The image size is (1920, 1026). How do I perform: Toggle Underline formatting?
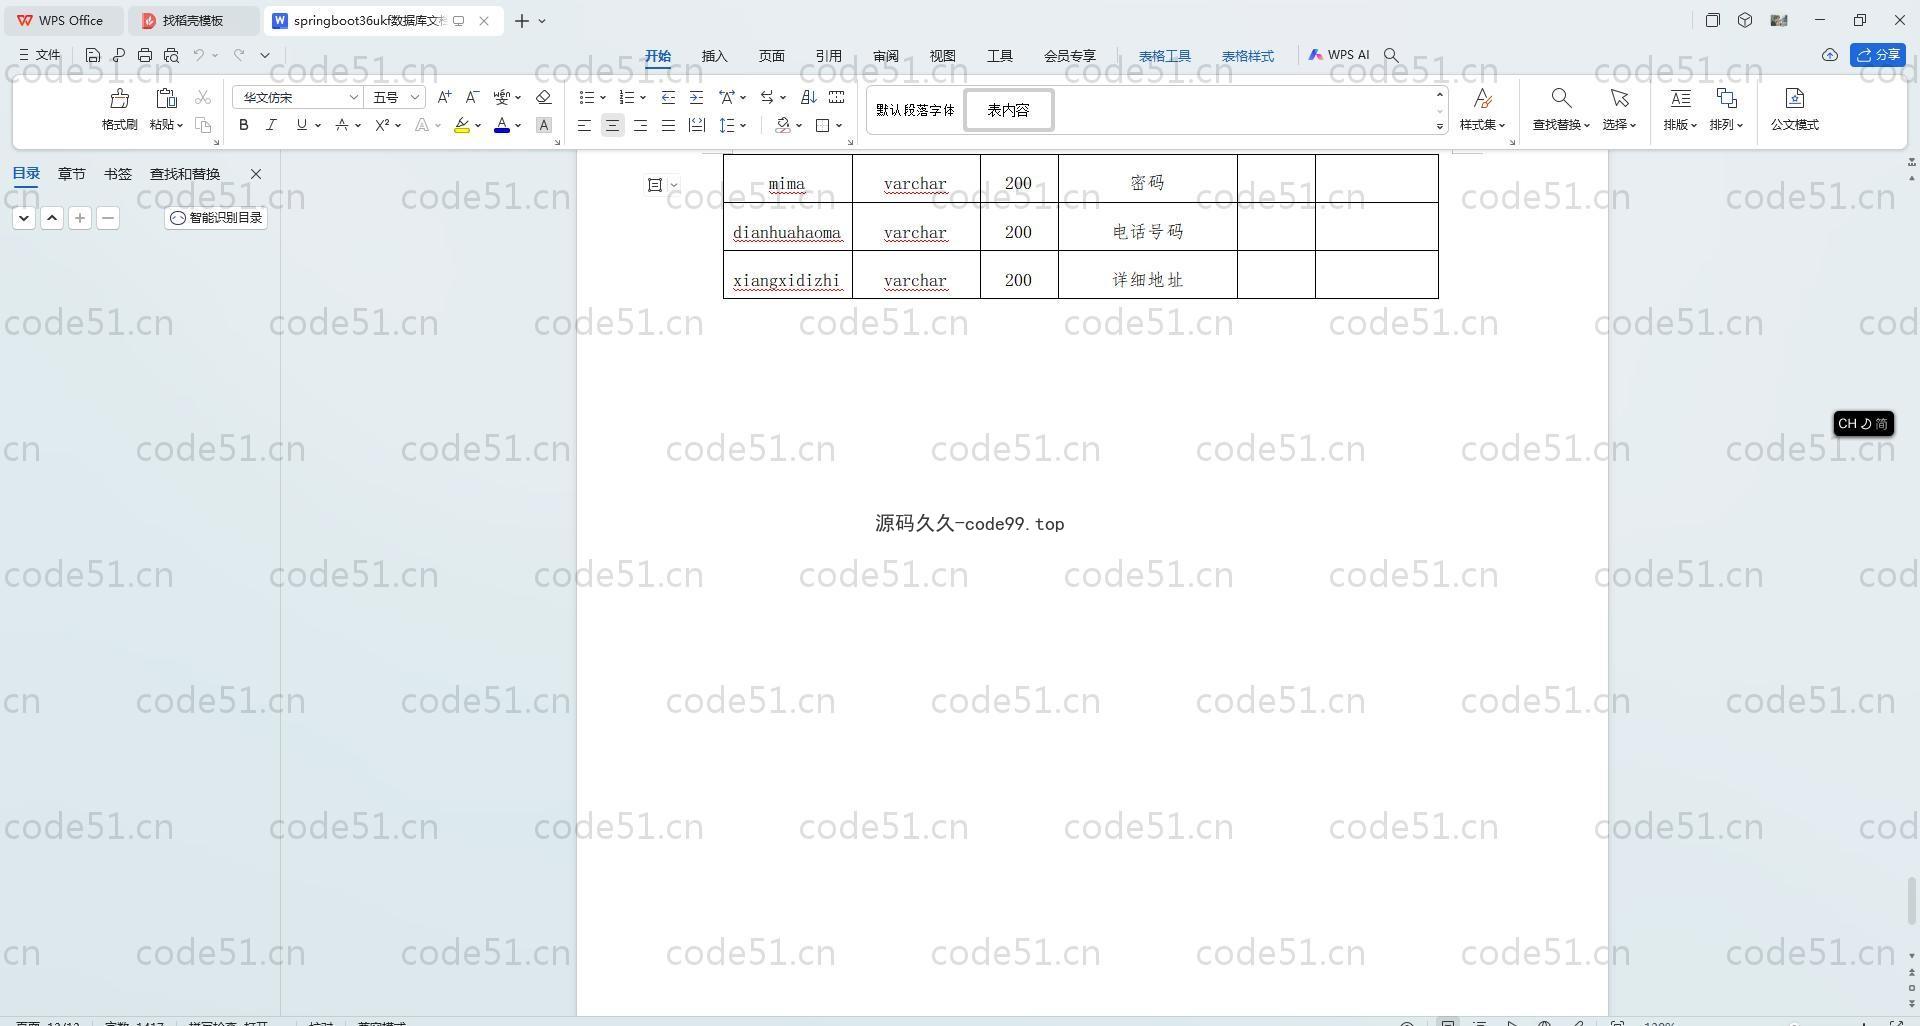click(x=301, y=125)
